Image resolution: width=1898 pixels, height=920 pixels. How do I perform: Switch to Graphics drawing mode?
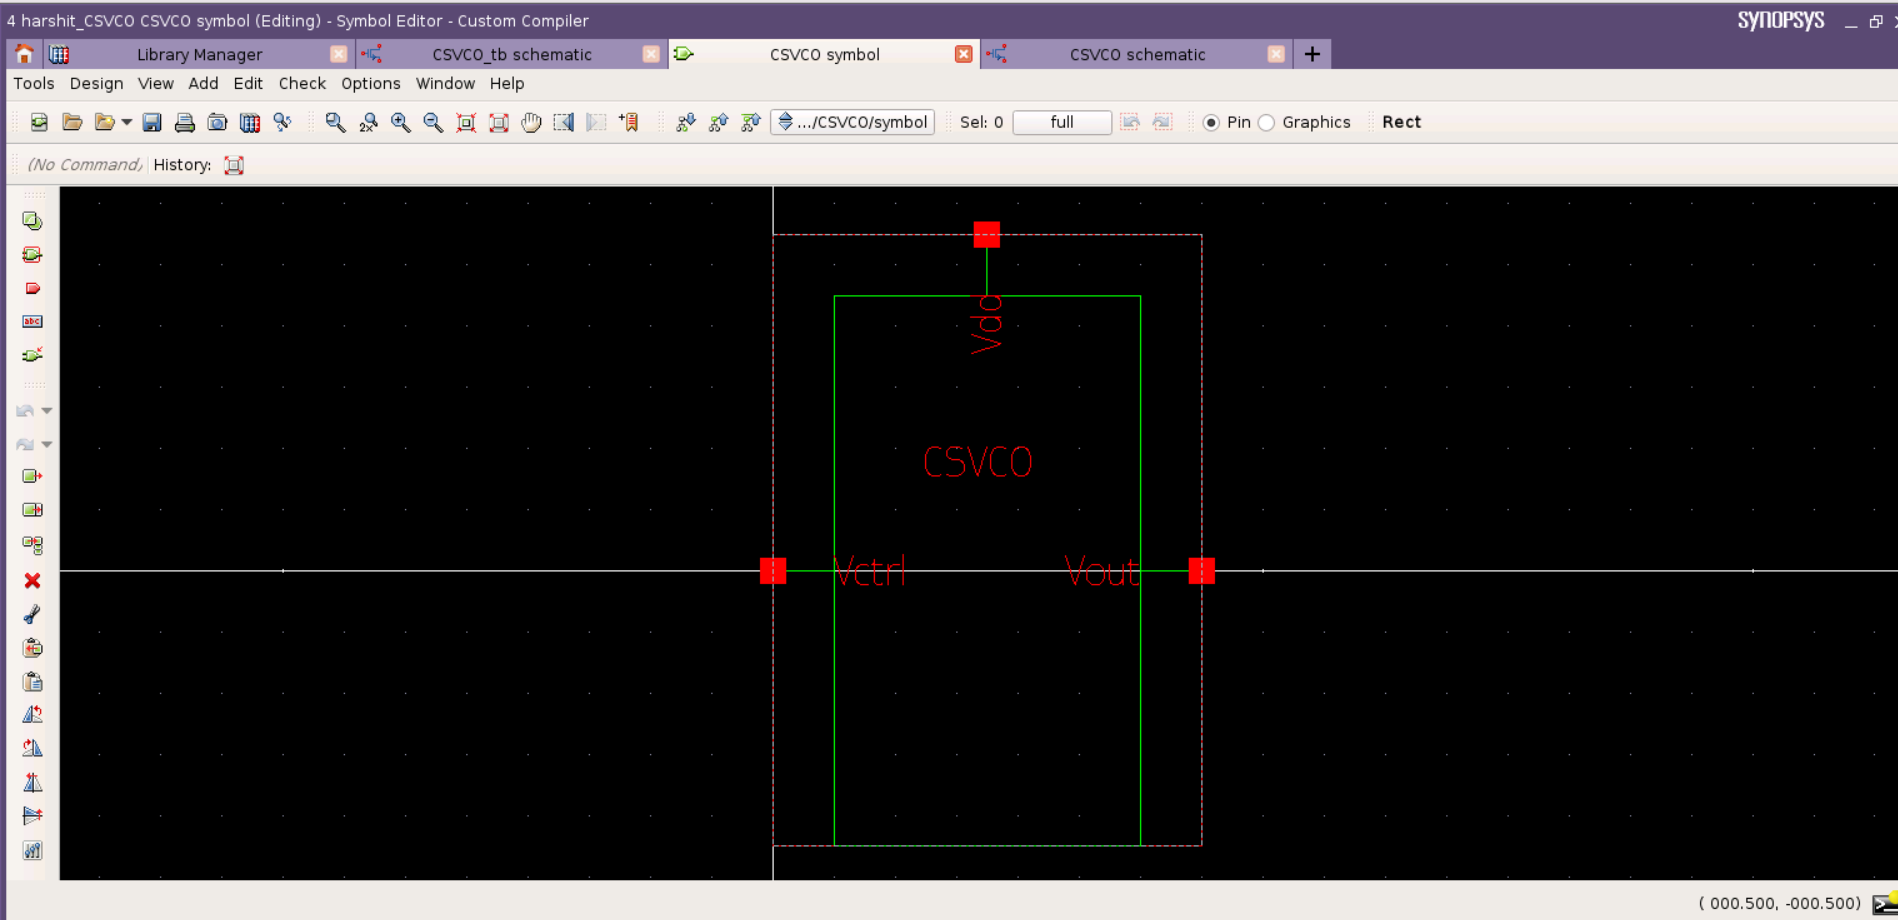tap(1267, 121)
